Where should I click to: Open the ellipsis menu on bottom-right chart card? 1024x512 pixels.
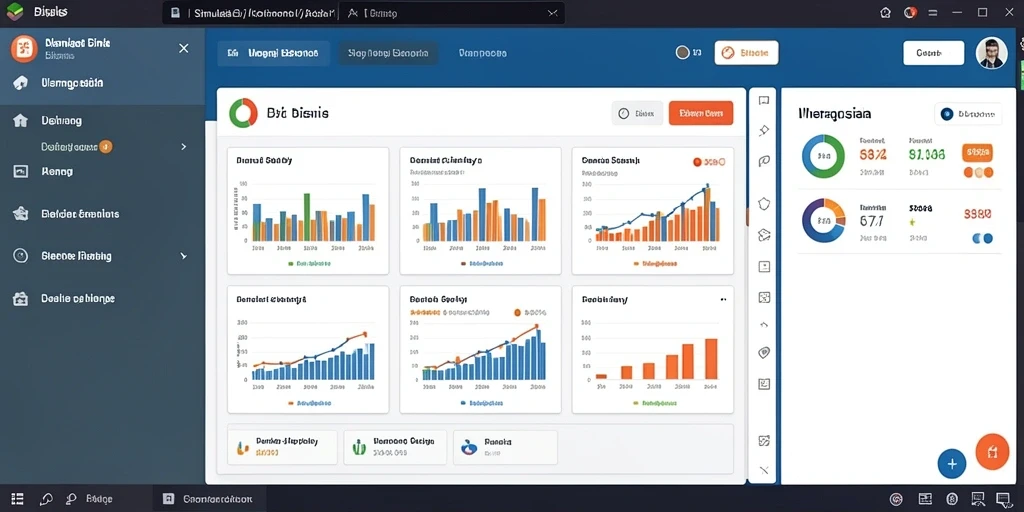(723, 299)
